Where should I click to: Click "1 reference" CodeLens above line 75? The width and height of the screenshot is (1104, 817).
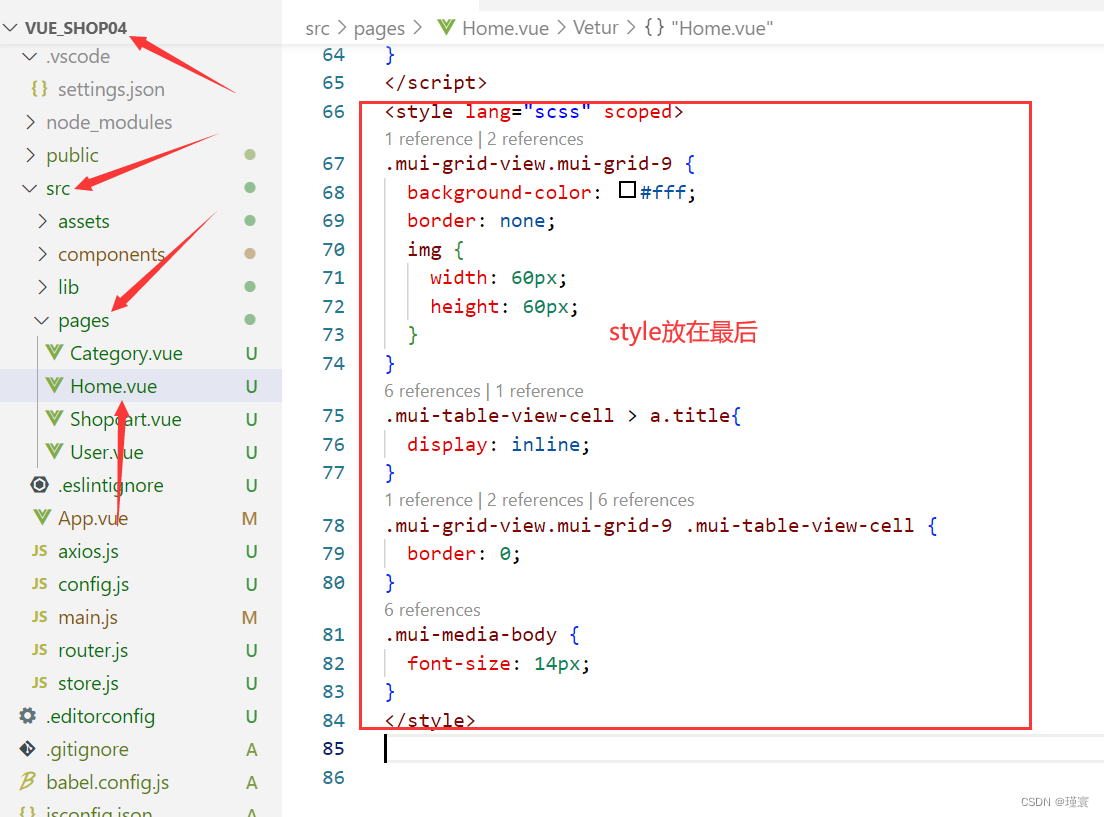(539, 391)
